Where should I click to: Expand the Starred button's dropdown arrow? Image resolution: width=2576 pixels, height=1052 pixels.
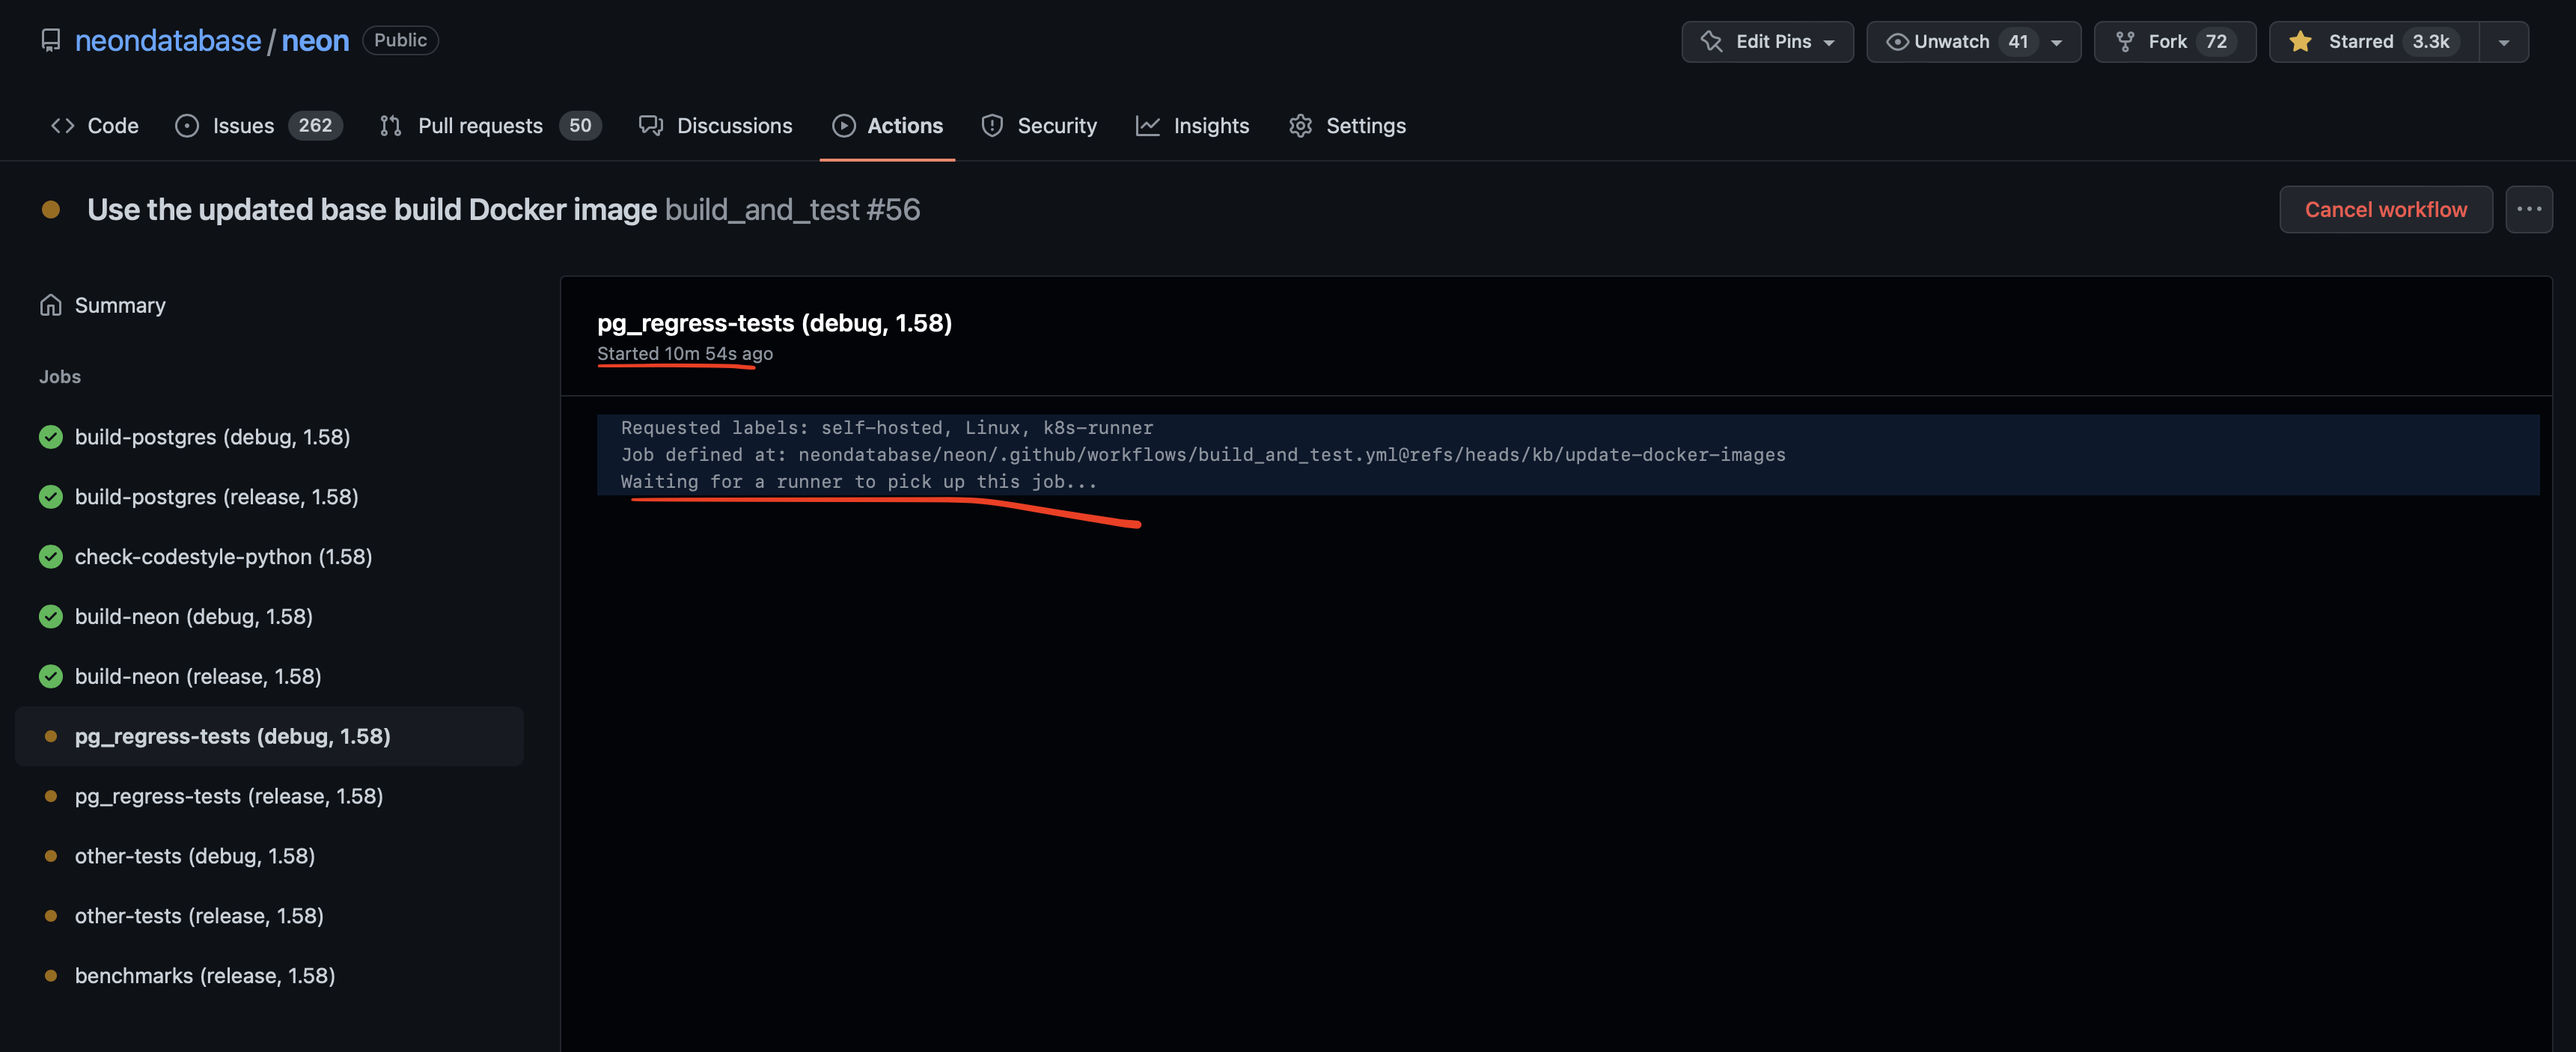pos(2504,41)
